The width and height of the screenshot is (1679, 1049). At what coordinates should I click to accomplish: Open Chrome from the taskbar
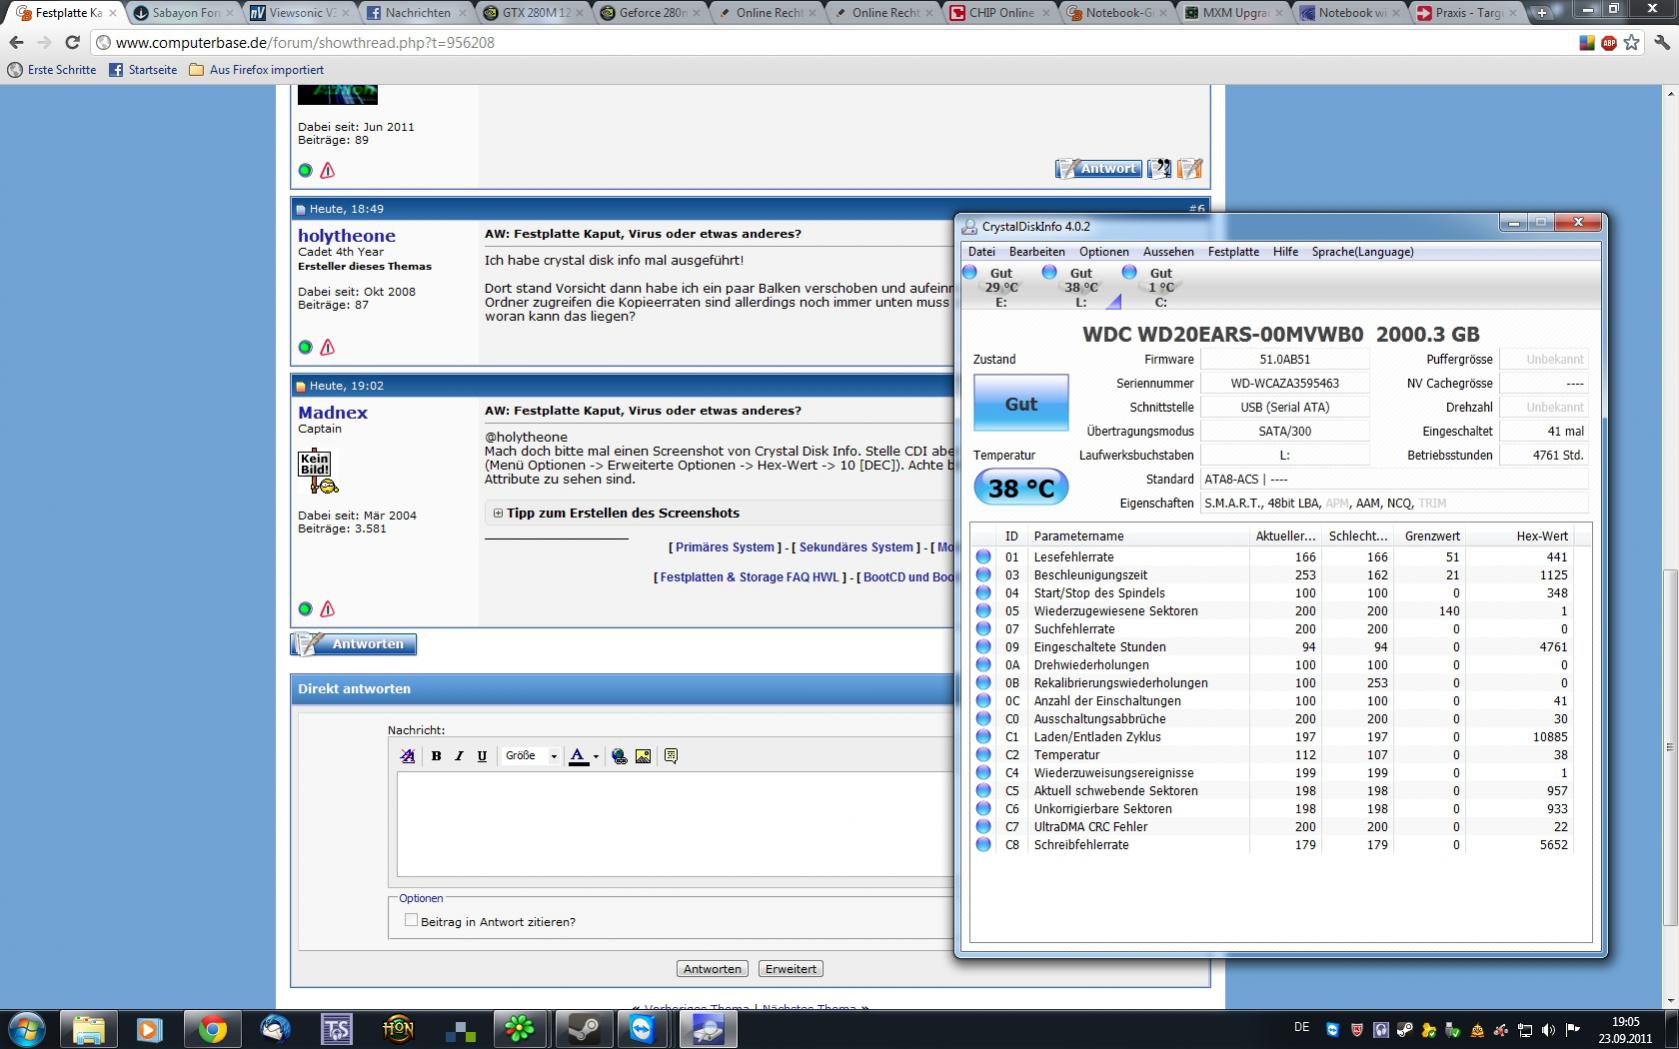coord(212,1029)
